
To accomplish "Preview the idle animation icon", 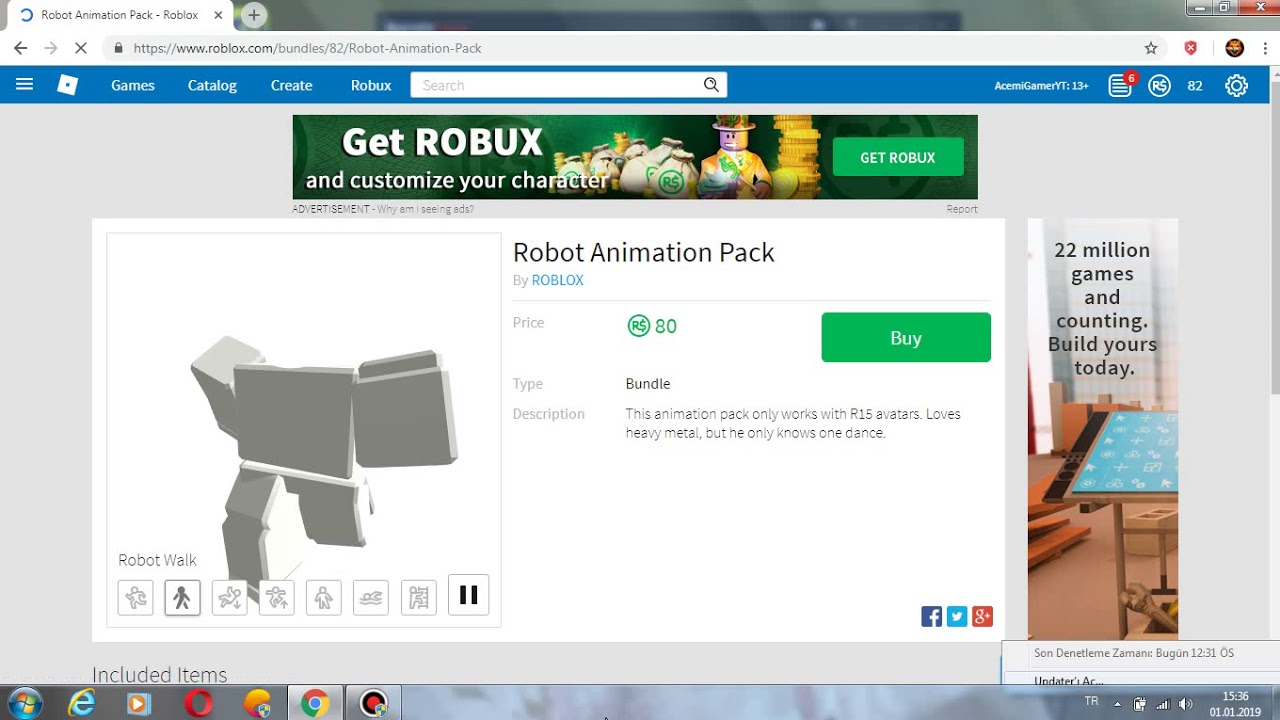I will point(324,598).
